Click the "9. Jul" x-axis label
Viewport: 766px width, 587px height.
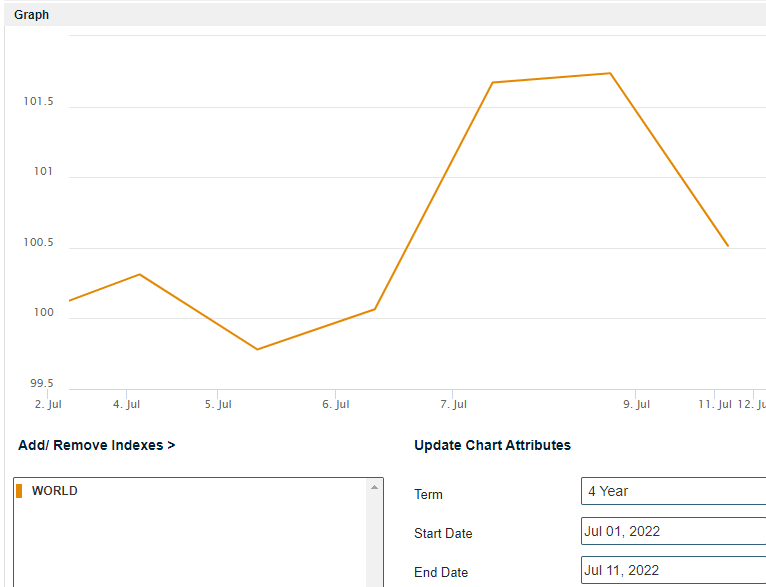click(x=636, y=404)
